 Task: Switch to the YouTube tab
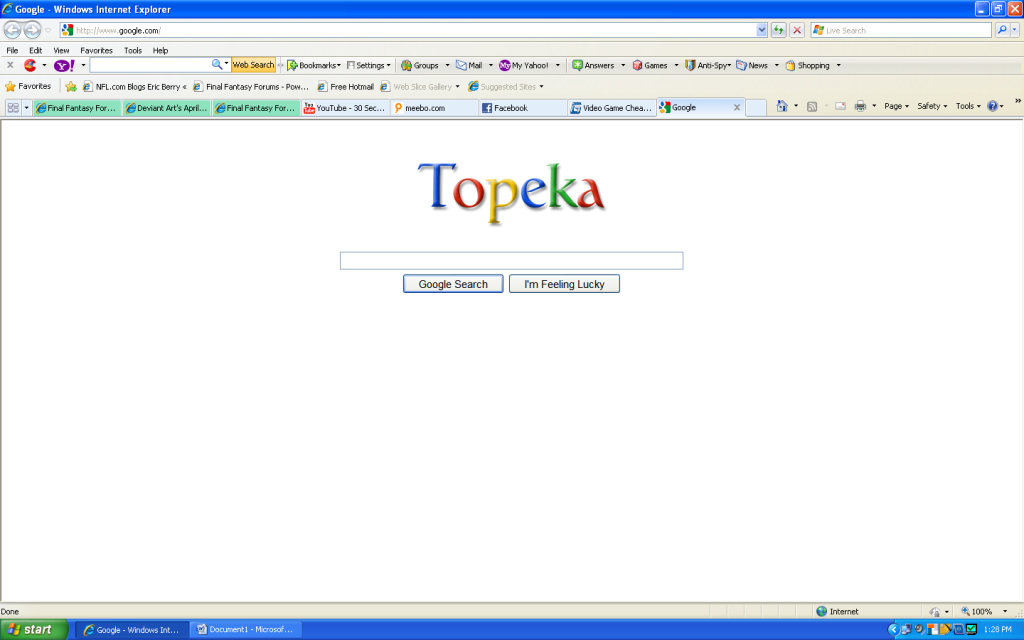[345, 108]
